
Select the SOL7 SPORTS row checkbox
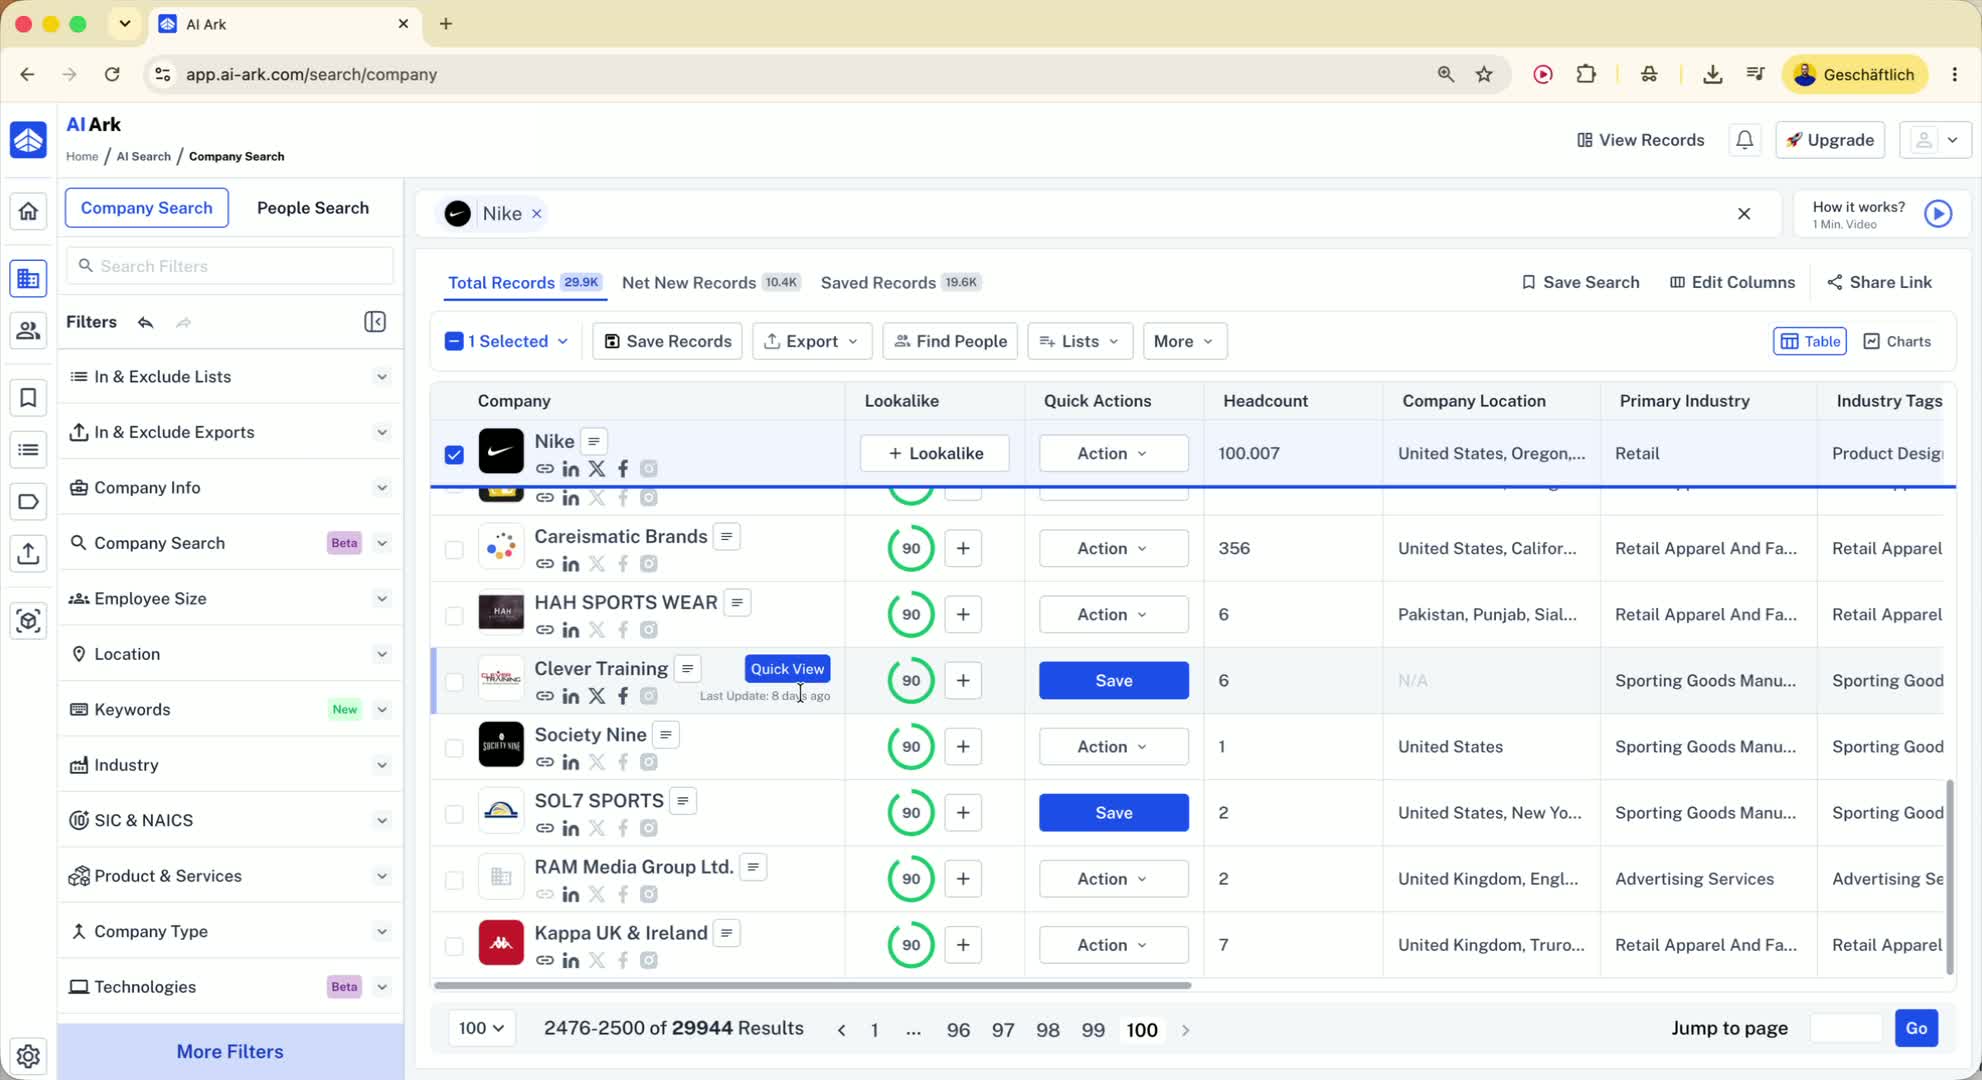[x=454, y=814]
